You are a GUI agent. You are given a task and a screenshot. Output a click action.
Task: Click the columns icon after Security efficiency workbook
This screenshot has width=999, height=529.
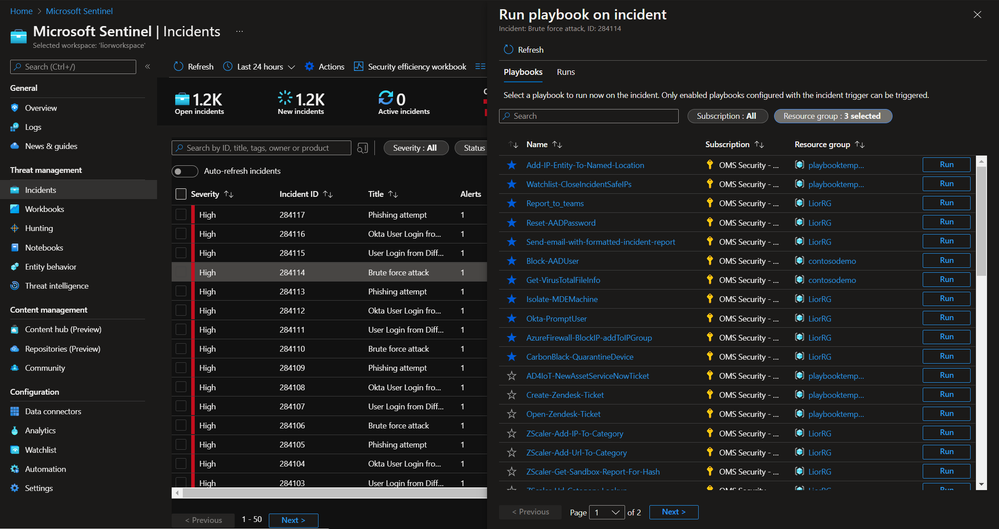pos(480,66)
